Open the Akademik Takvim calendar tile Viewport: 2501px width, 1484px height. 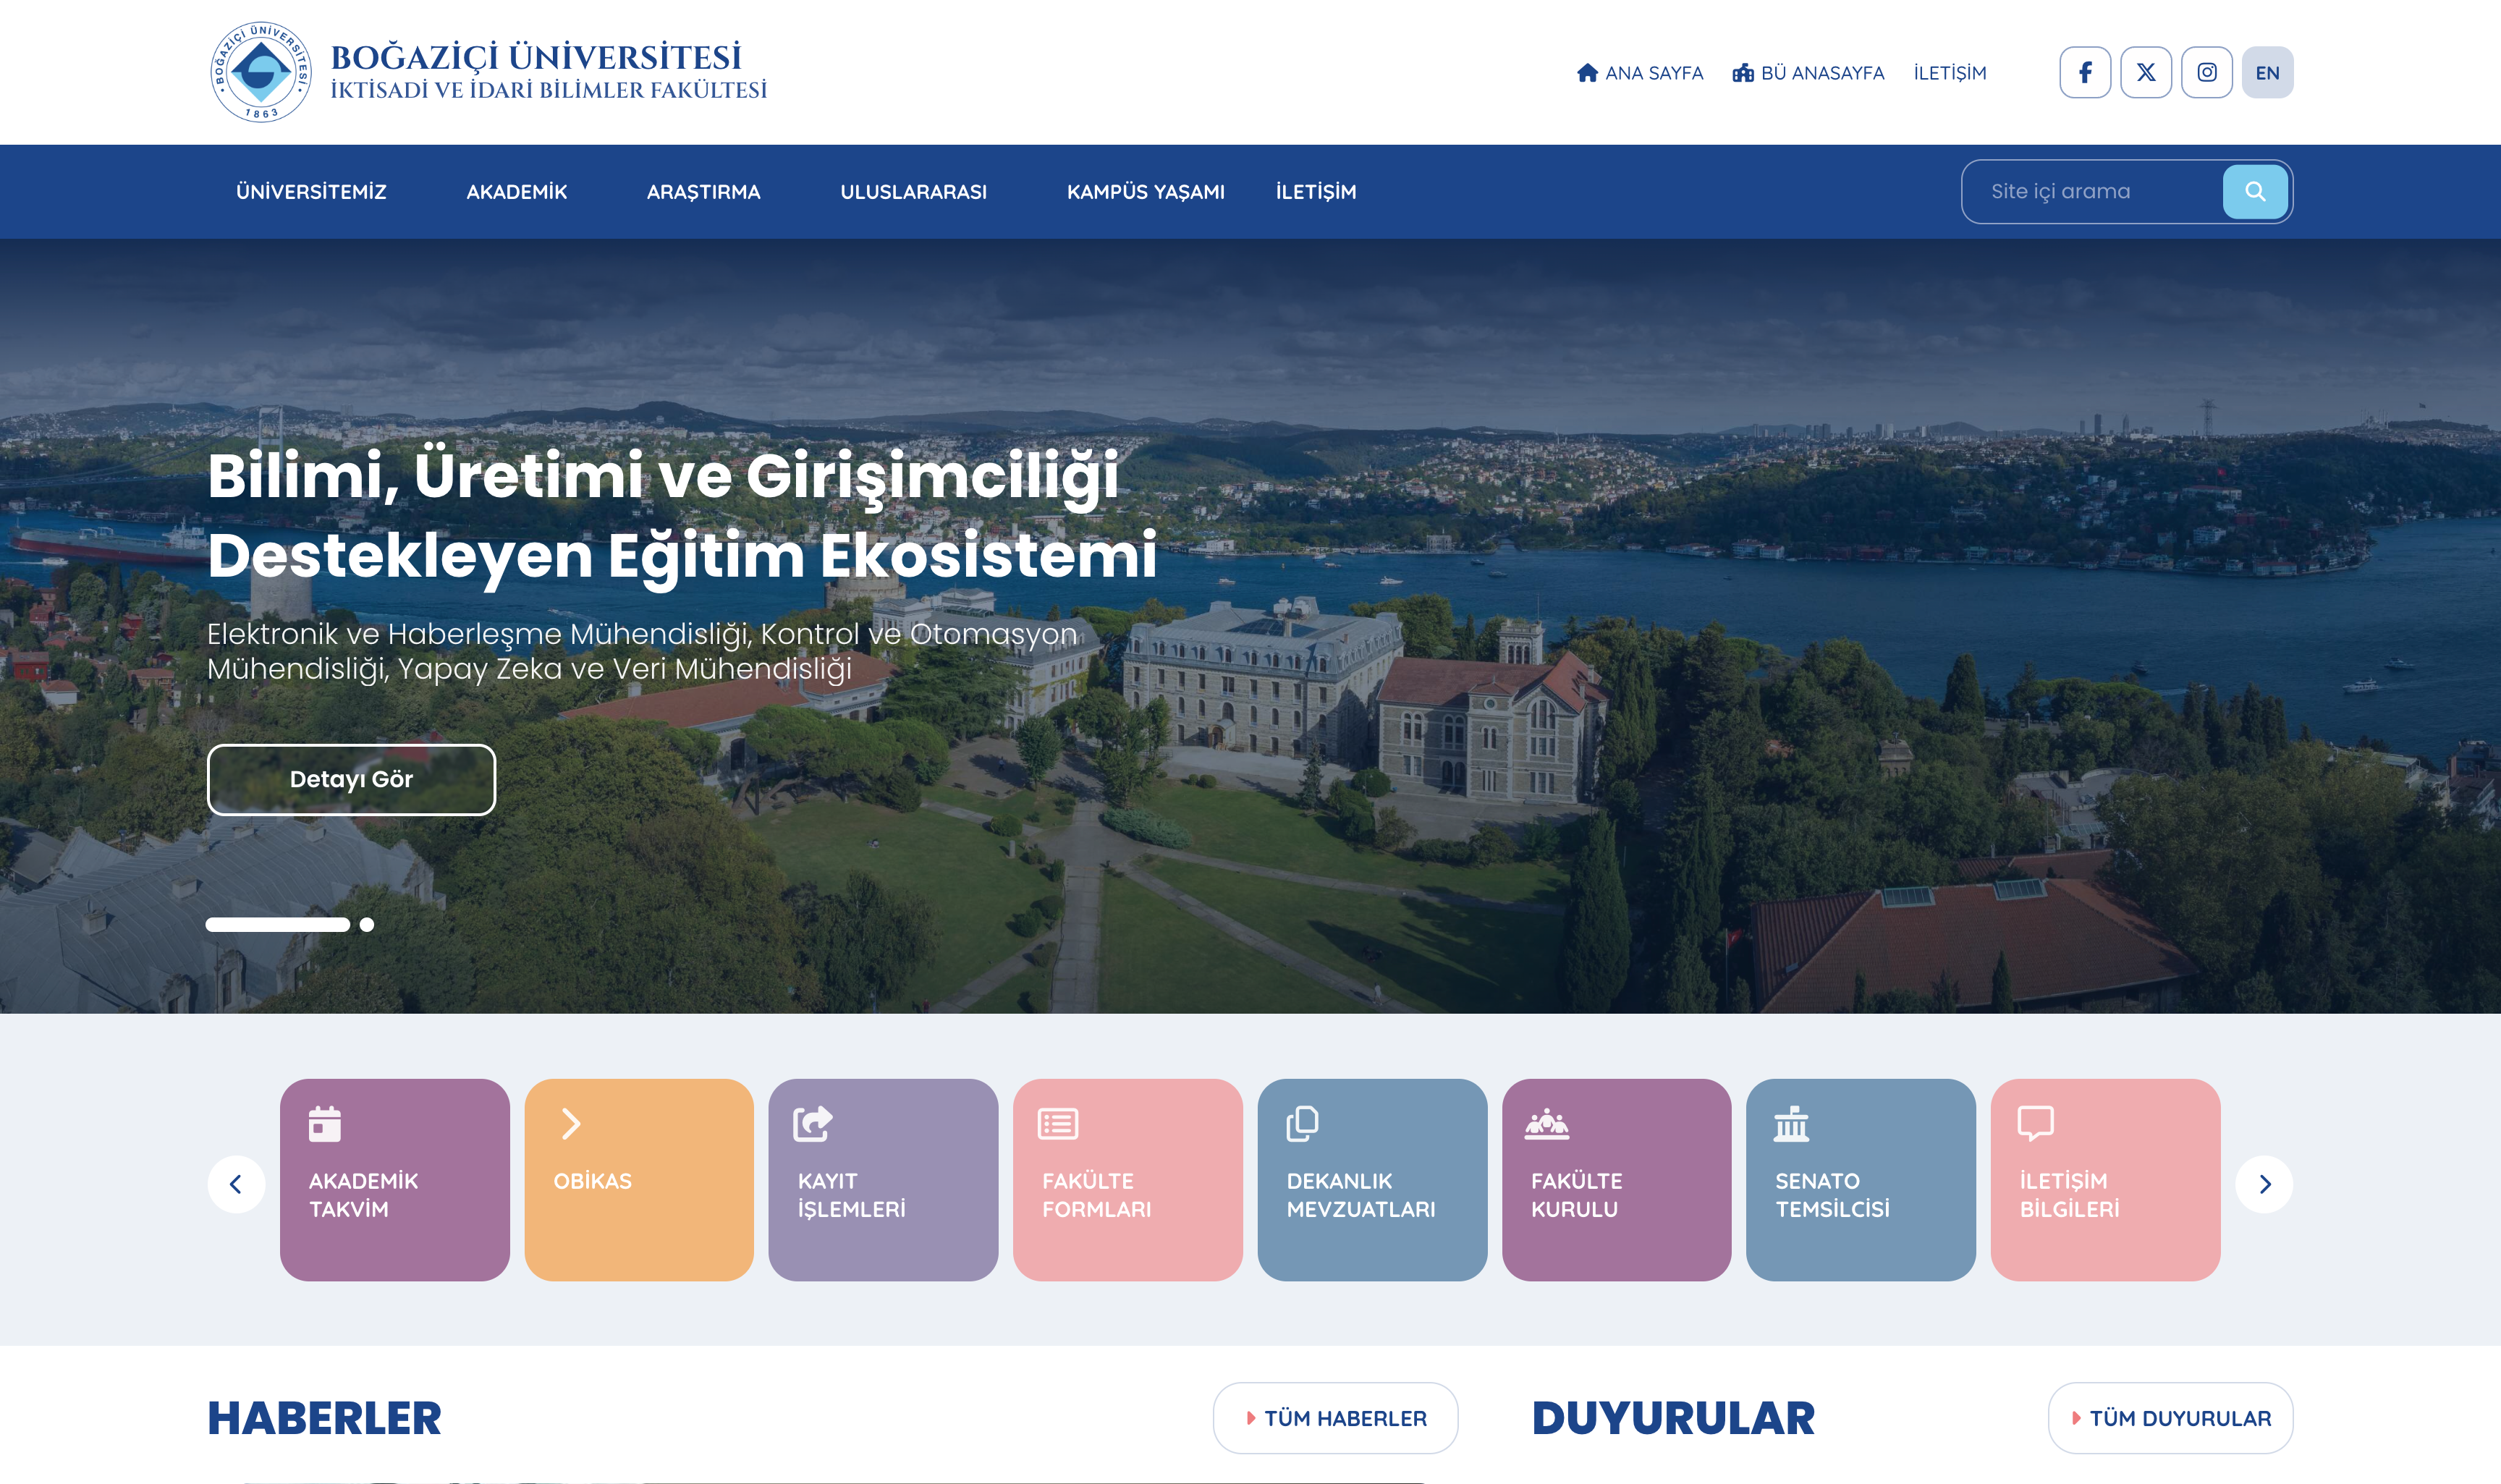[394, 1179]
